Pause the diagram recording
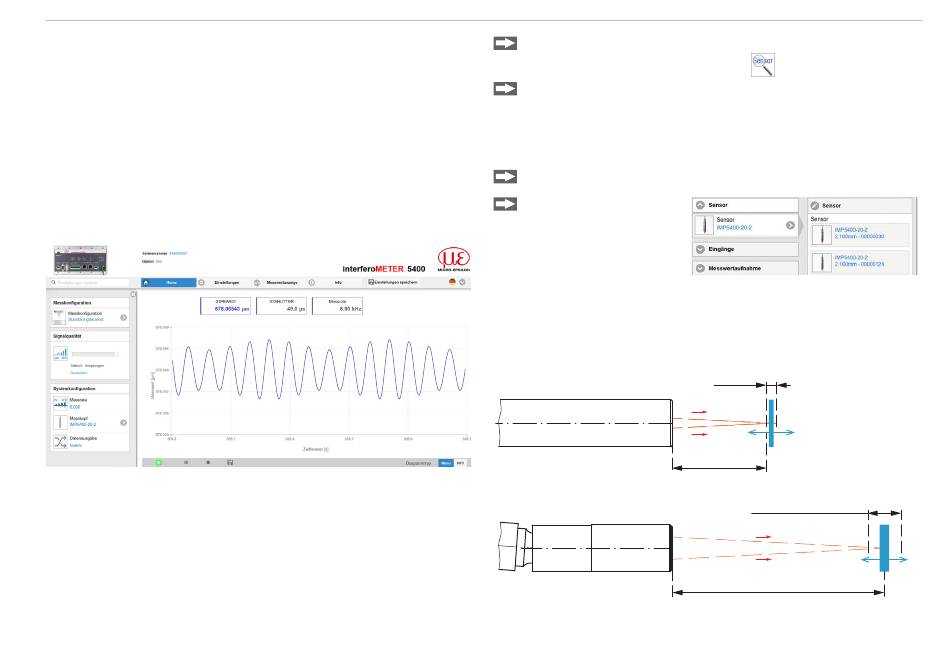The height and width of the screenshot is (657, 950). tap(186, 462)
